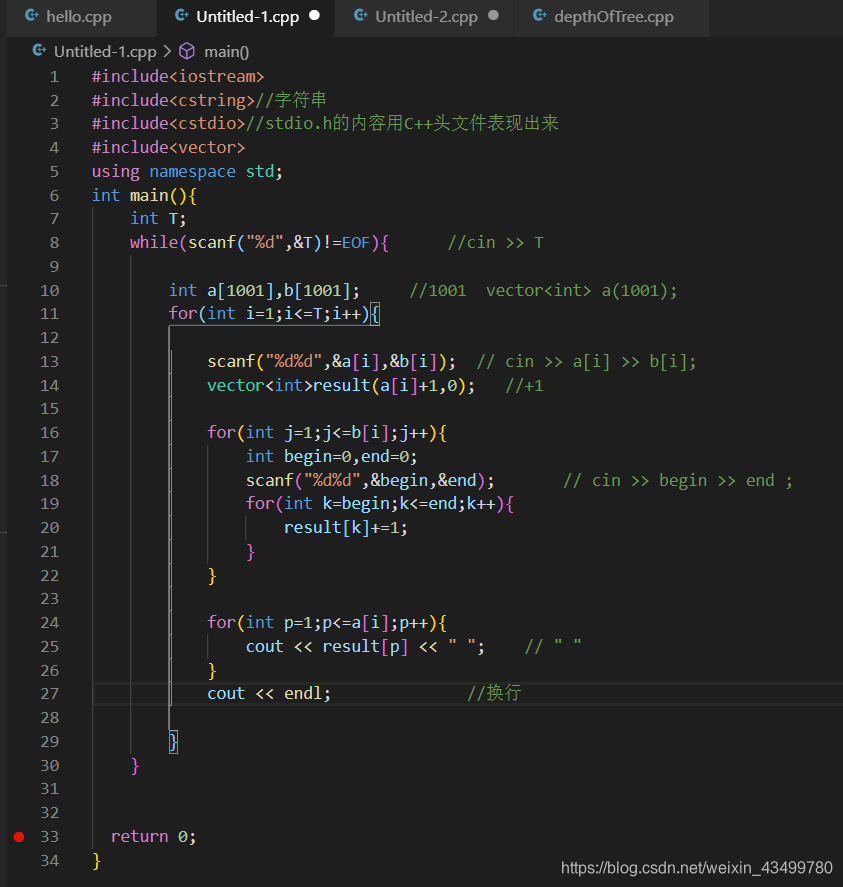Click the text '#include<cstdio>'
The image size is (843, 887).
168,123
